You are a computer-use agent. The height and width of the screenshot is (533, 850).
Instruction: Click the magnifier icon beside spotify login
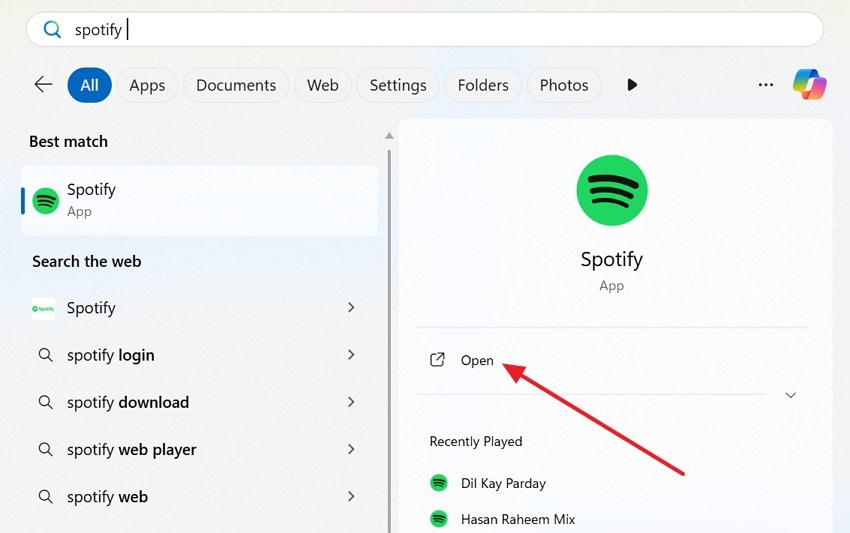click(x=46, y=355)
